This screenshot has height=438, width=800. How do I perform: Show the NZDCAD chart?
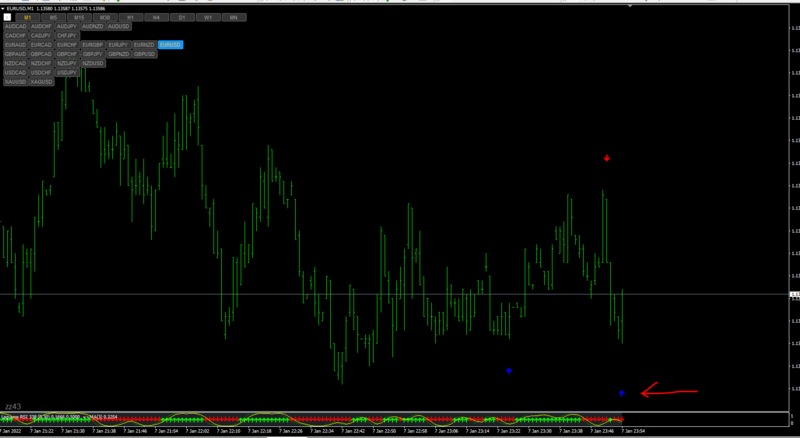point(15,63)
